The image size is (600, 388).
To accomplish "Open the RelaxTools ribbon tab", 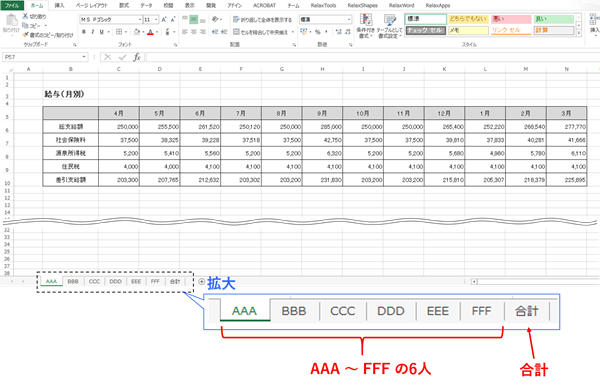I will tap(323, 5).
